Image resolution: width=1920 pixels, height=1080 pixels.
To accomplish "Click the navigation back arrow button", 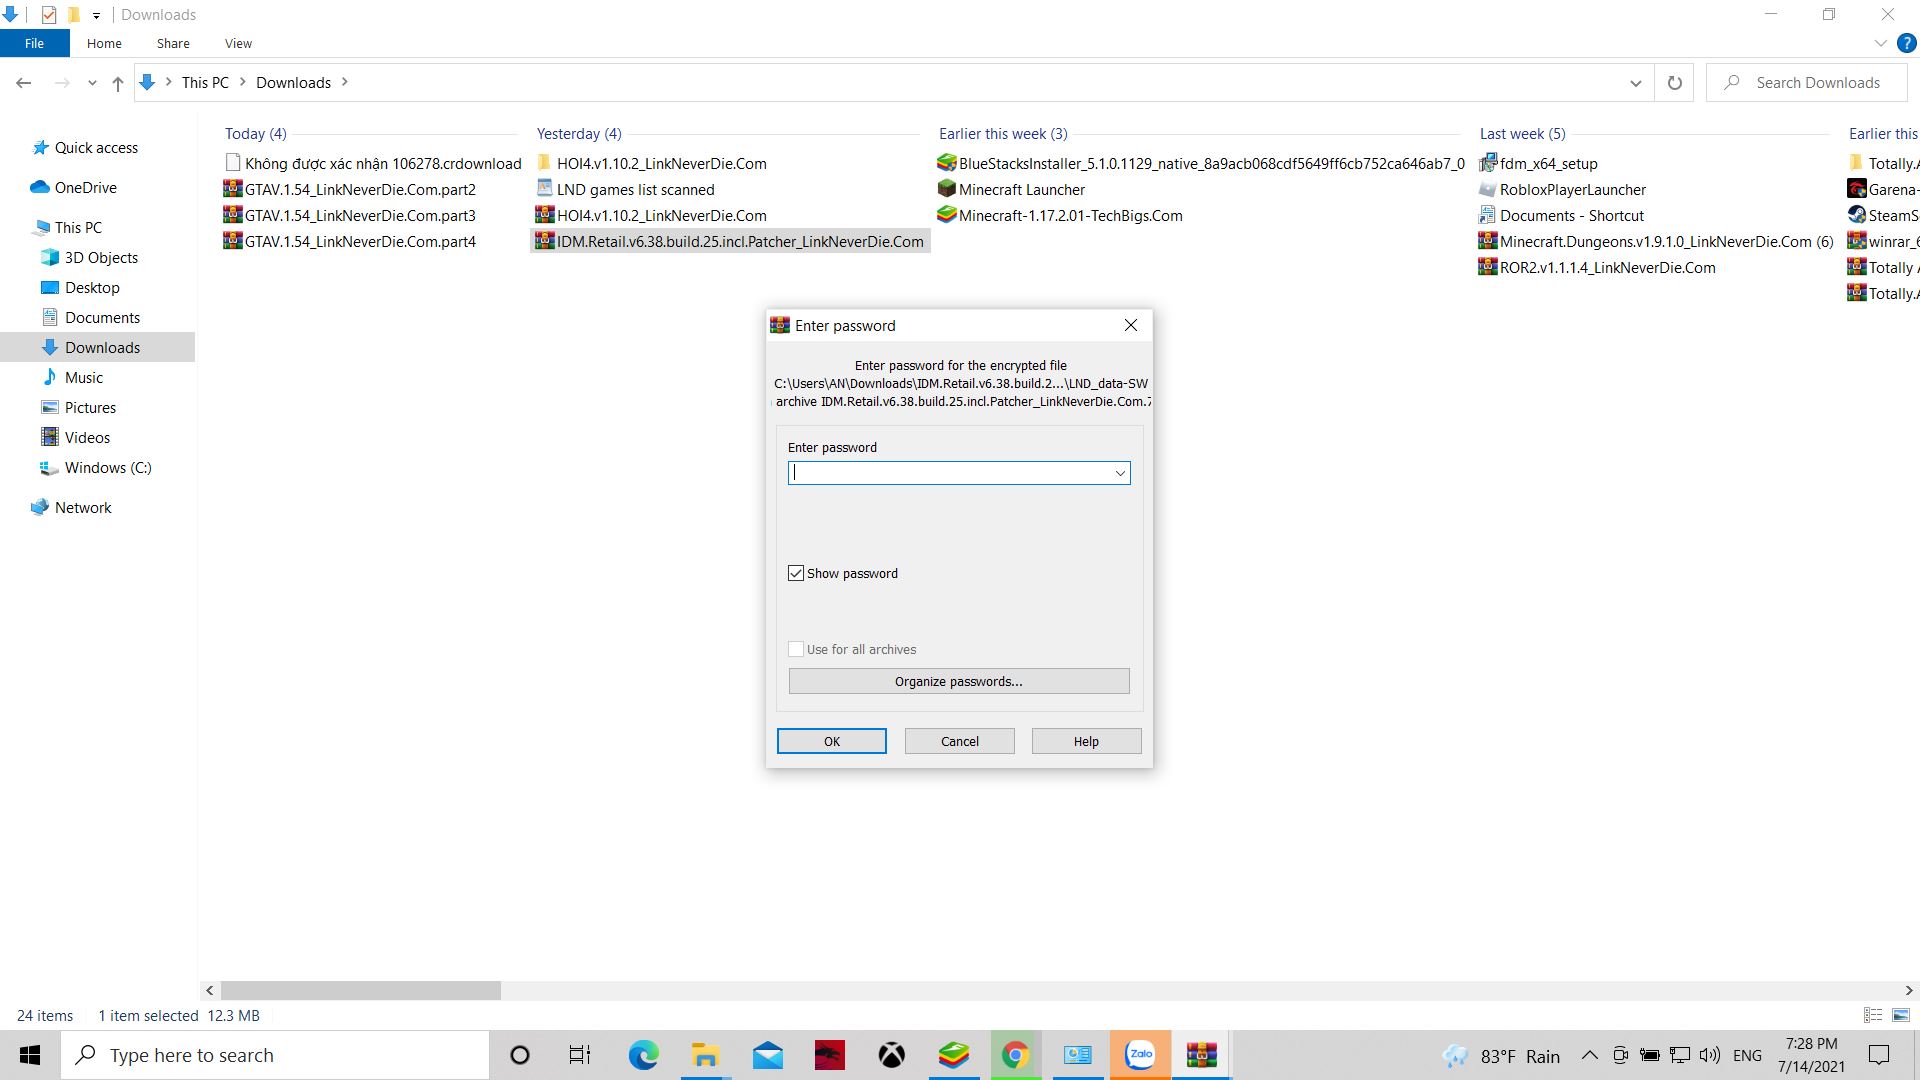I will (x=24, y=82).
